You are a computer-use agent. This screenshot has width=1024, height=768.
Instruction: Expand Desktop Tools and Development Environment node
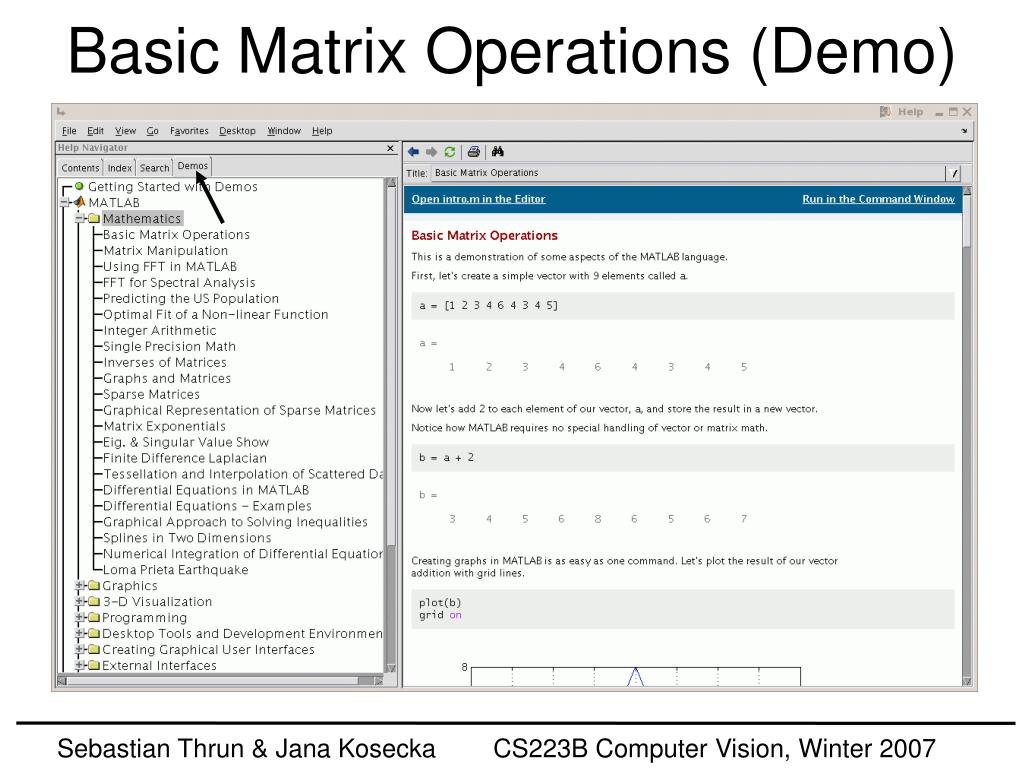[80, 633]
